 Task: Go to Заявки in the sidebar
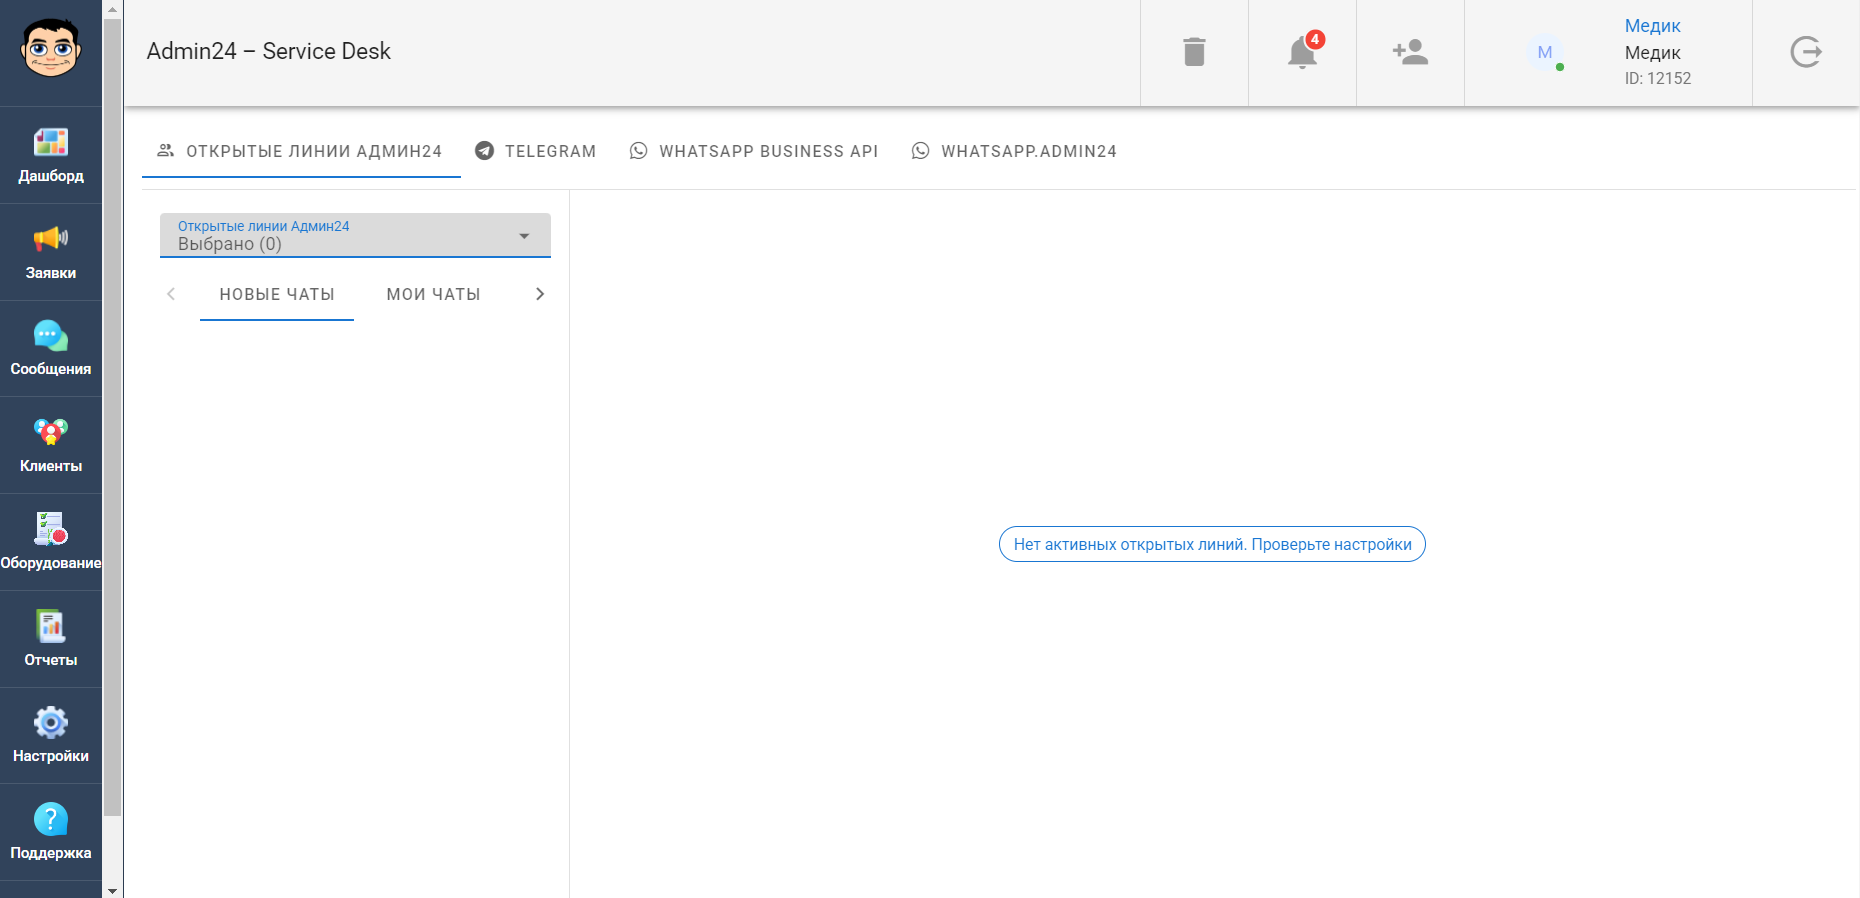pos(51,252)
